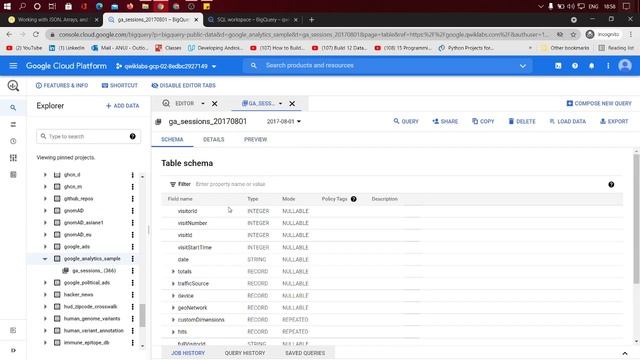Click the Policy Tags help icon
The image size is (640, 360).
pos(353,199)
